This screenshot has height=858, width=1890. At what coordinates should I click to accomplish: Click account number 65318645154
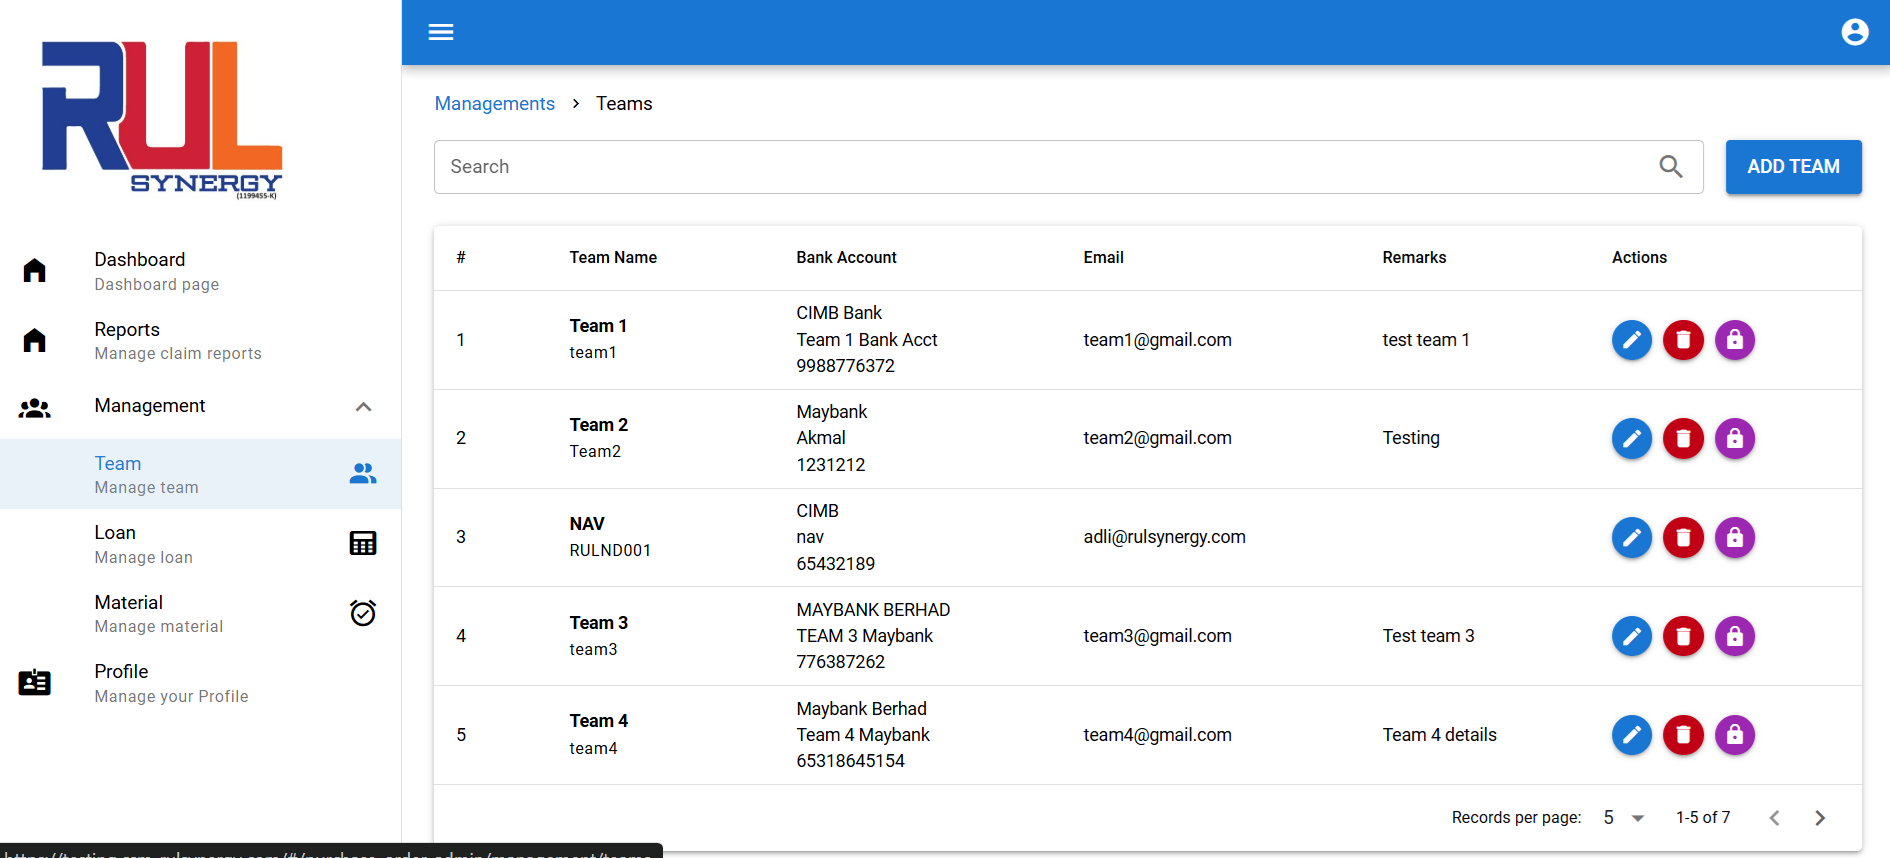pyautogui.click(x=850, y=761)
